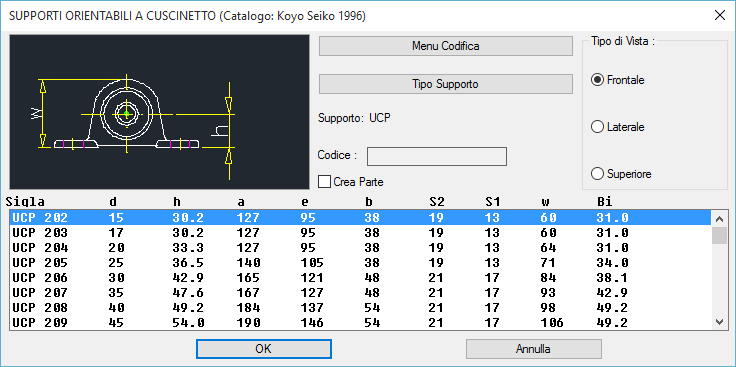Viewport: 736px width, 367px height.
Task: Click the Tipo Supporto button
Action: coord(445,84)
